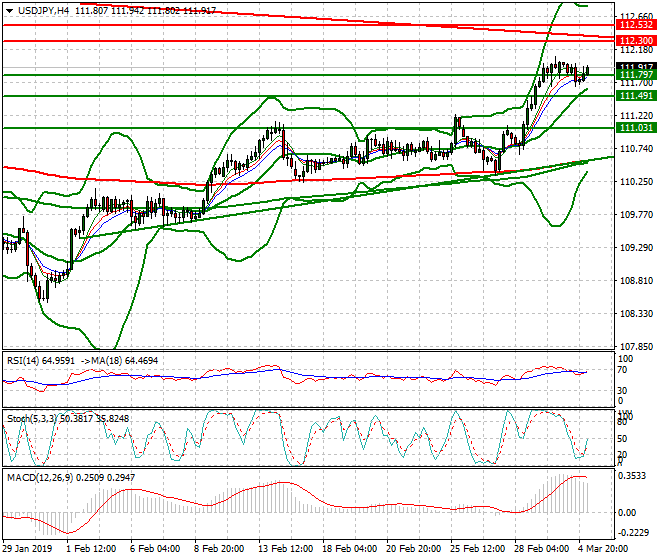Click the 4 Mar 20:00 time label
This screenshot has height=560, width=660.
(603, 549)
